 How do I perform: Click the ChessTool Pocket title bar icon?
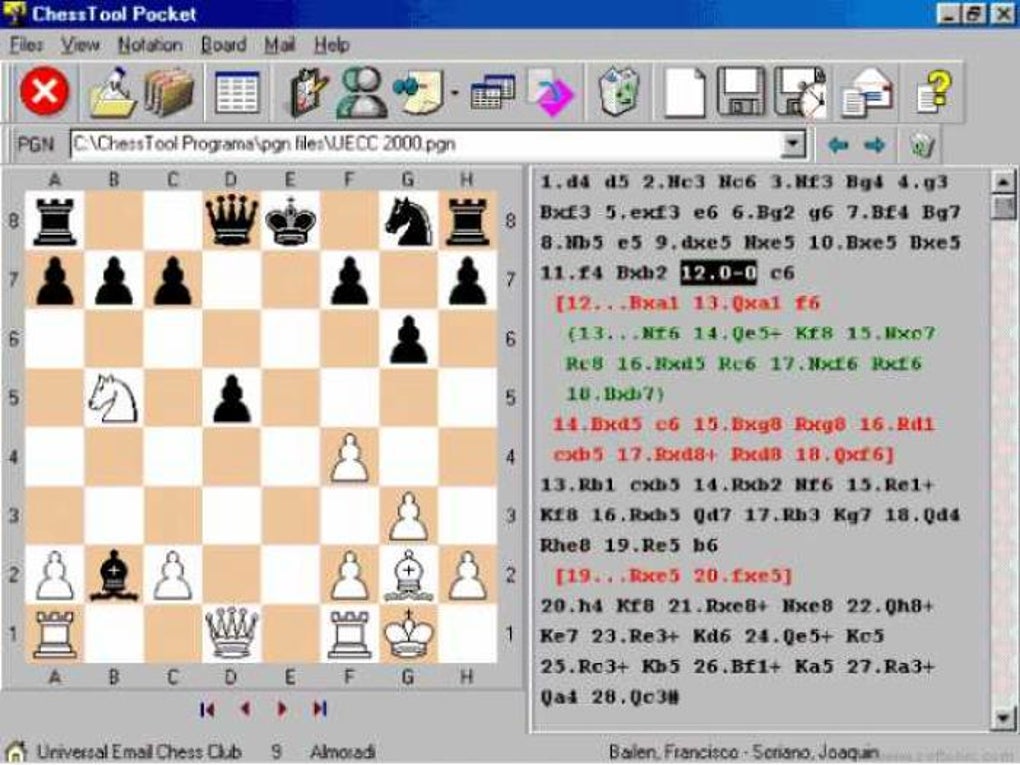pos(14,13)
